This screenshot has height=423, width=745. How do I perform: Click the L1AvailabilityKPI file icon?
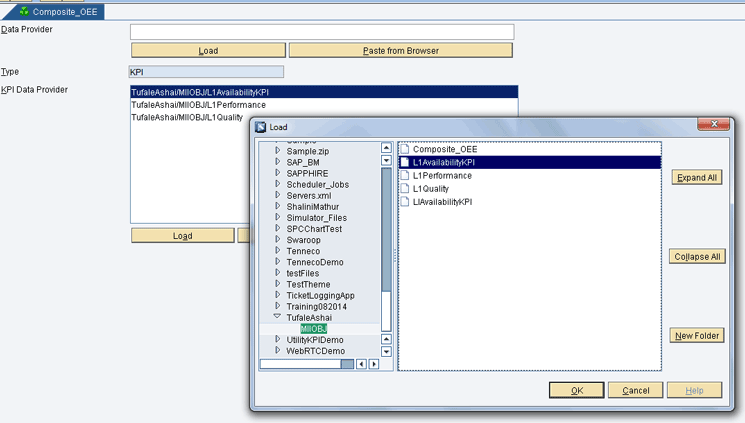click(x=405, y=162)
